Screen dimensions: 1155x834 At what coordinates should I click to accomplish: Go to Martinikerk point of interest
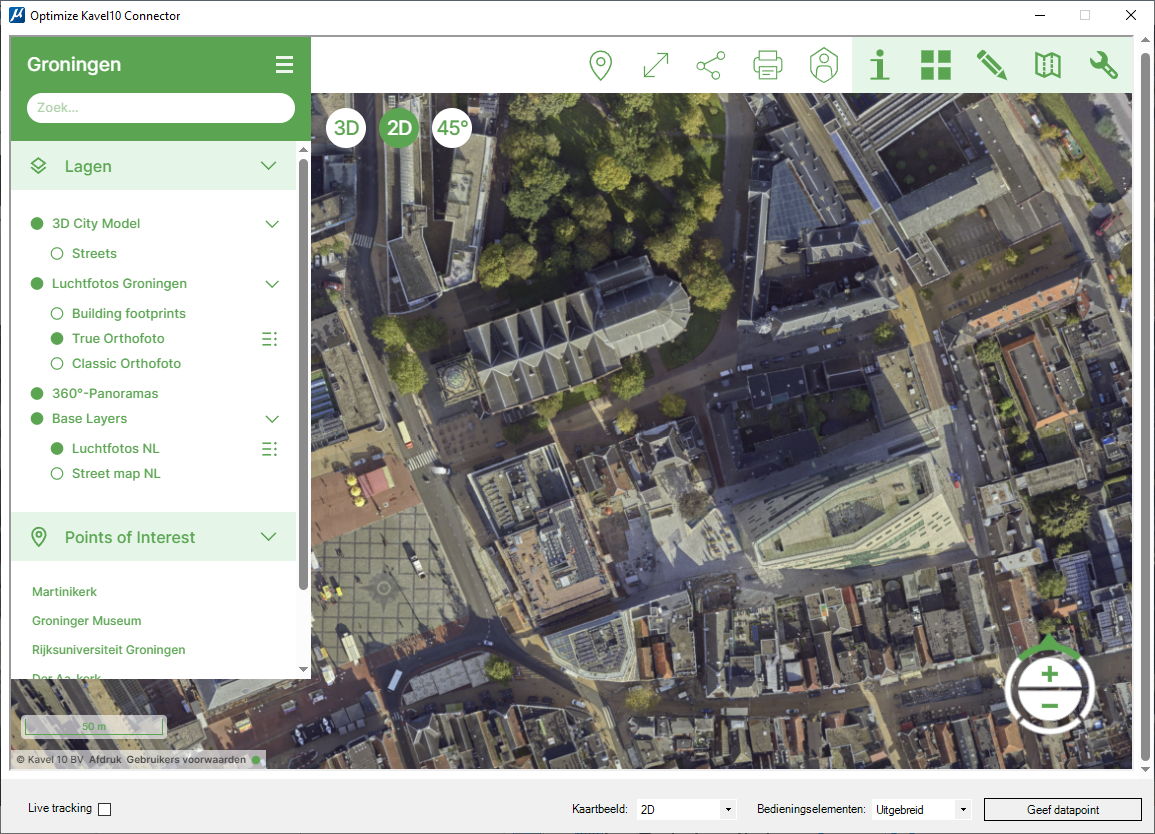coord(64,592)
